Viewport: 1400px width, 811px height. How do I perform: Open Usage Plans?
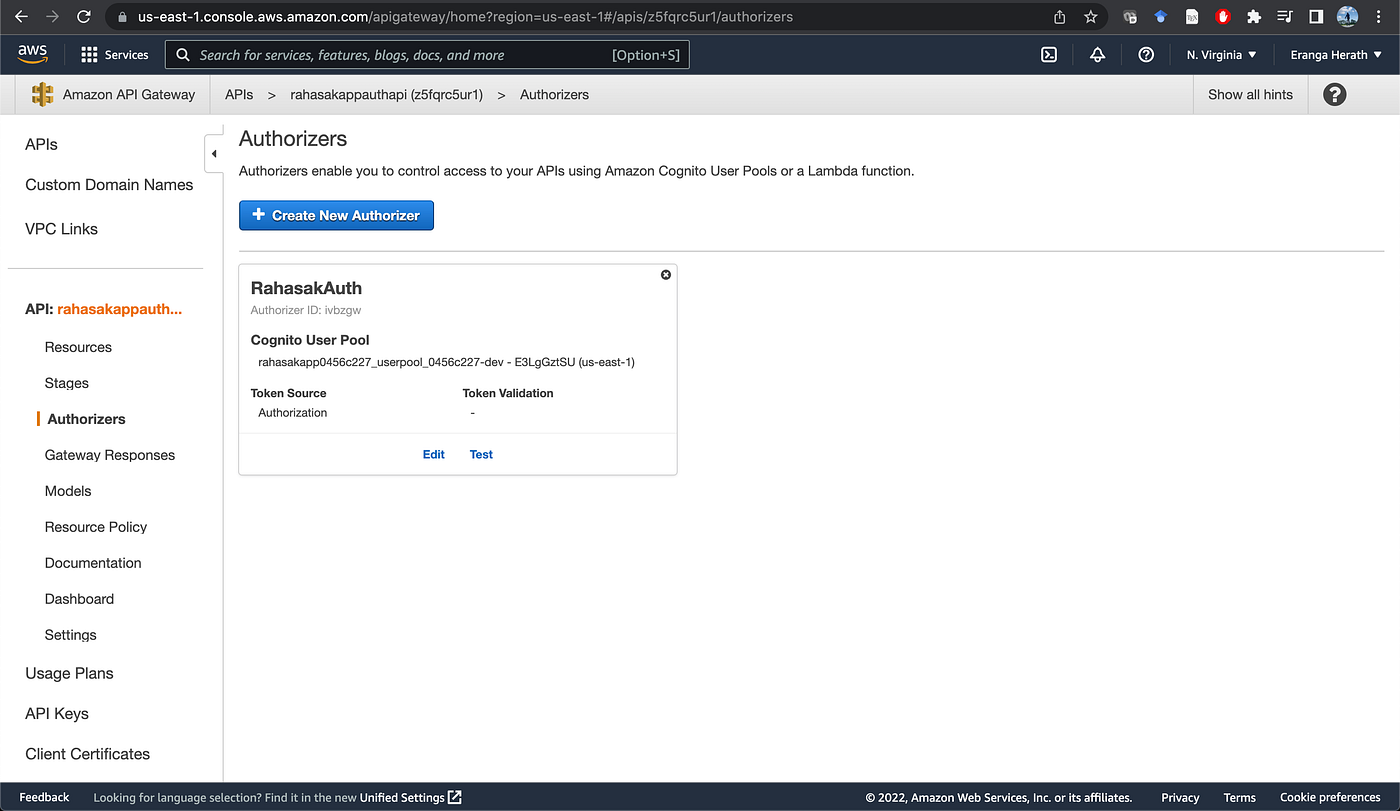(69, 674)
